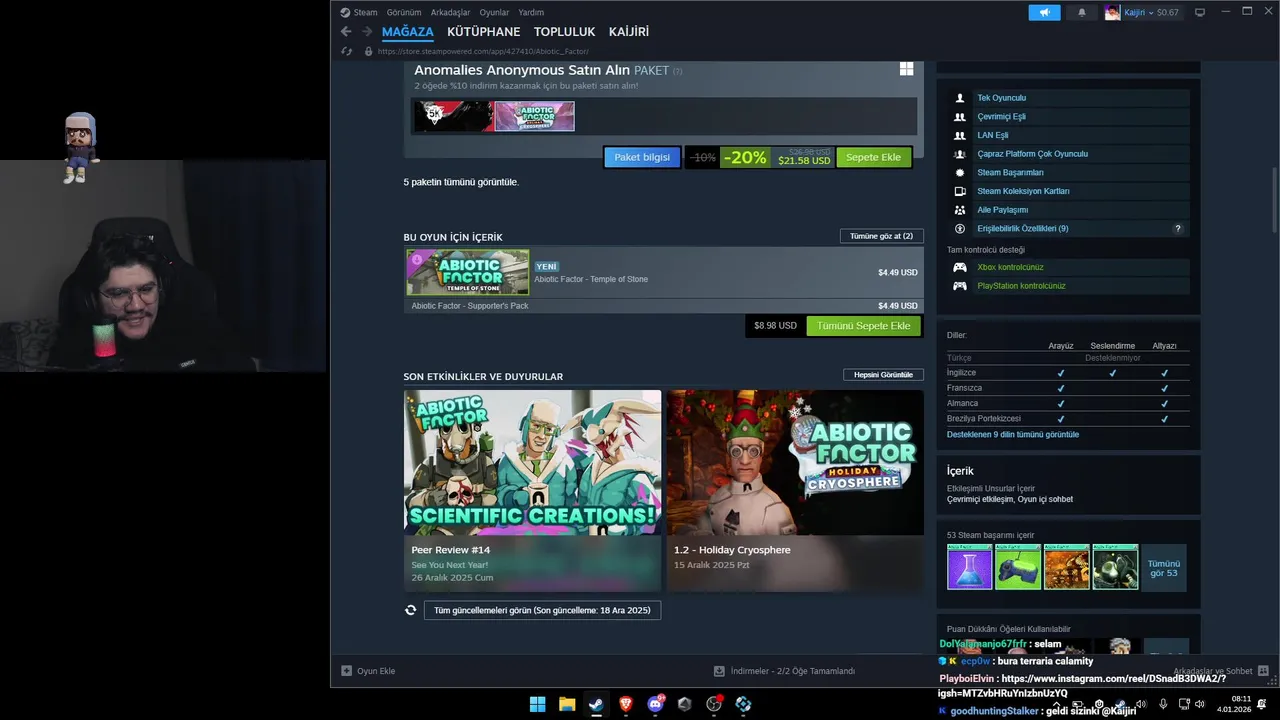The image size is (1280, 720).
Task: Open the Arkadaşlar menu
Action: pos(450,13)
